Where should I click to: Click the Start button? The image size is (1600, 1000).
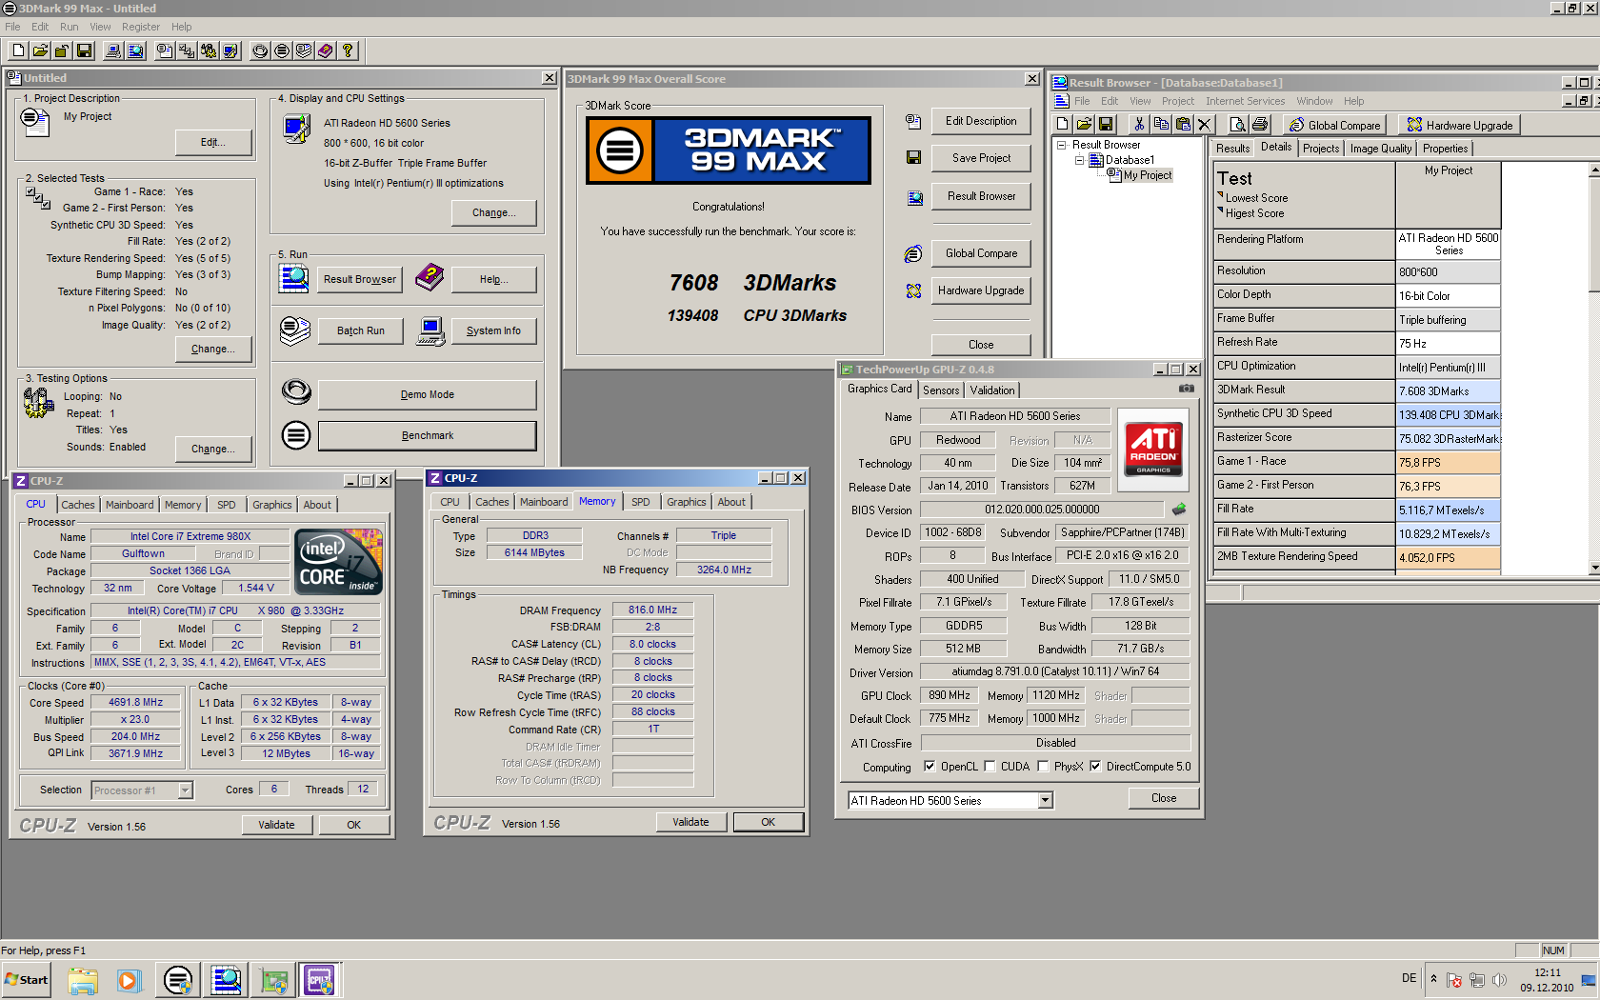[x=27, y=980]
